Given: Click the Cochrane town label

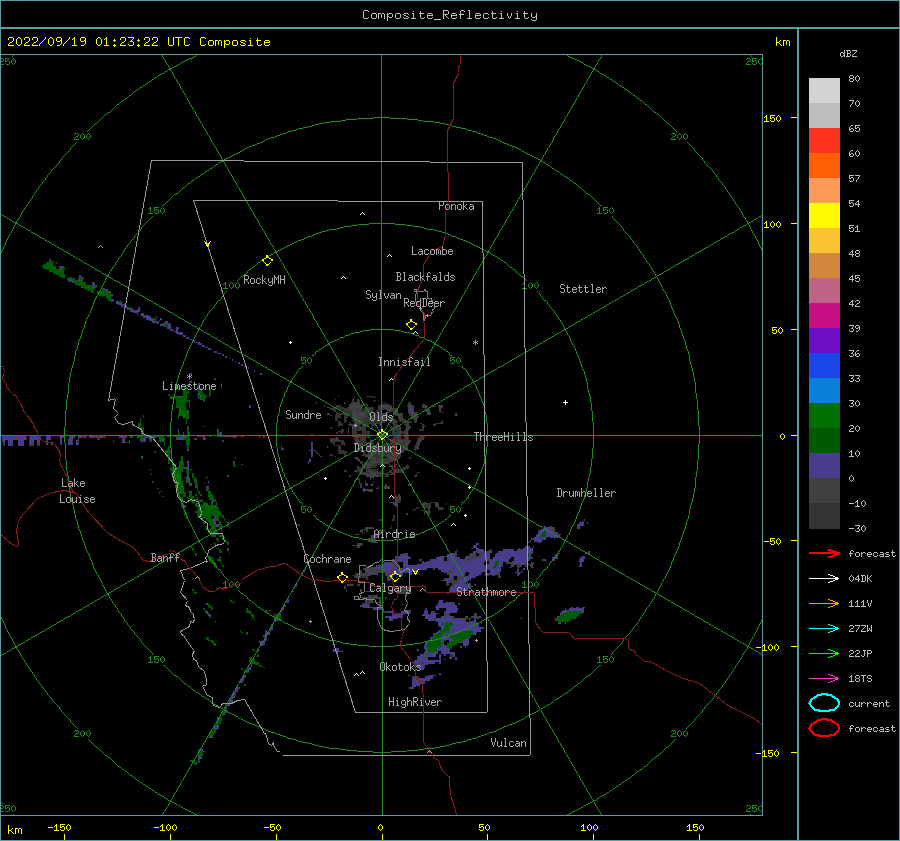Looking at the screenshot, I should 327,559.
